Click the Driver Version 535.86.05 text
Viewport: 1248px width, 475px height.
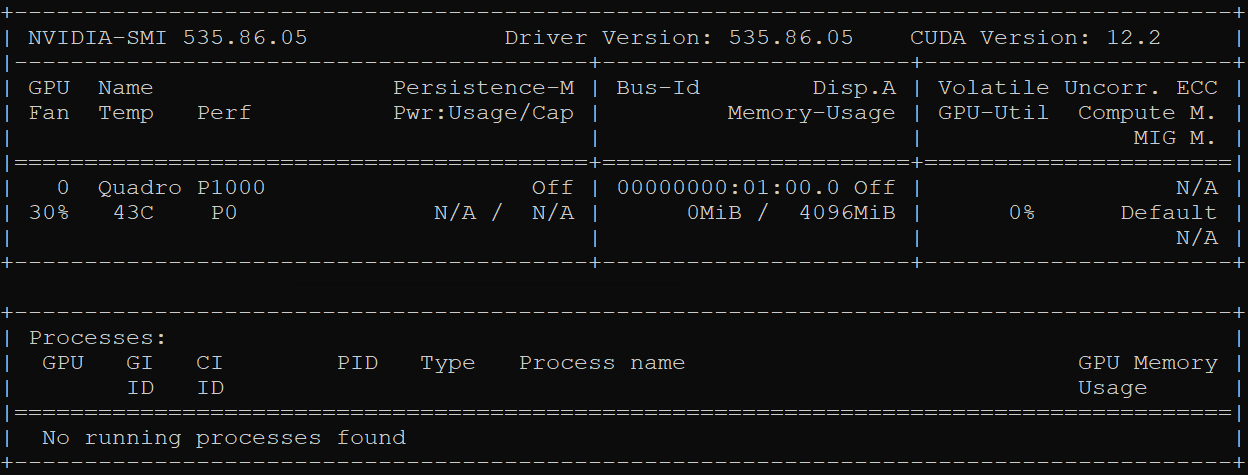[x=678, y=38]
